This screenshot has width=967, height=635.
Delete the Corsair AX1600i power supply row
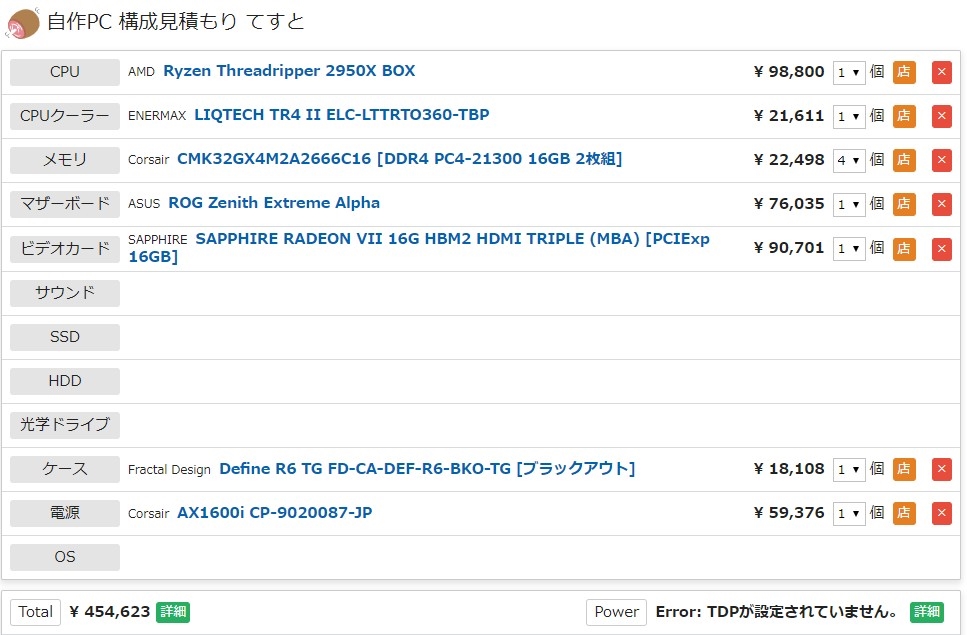point(941,513)
